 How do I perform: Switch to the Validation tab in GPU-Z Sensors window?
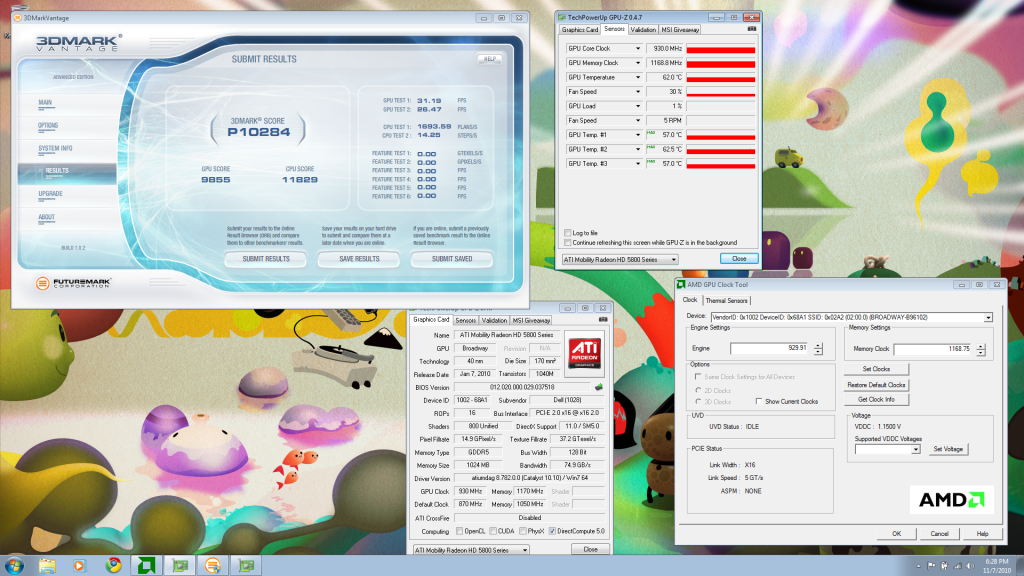click(x=643, y=29)
